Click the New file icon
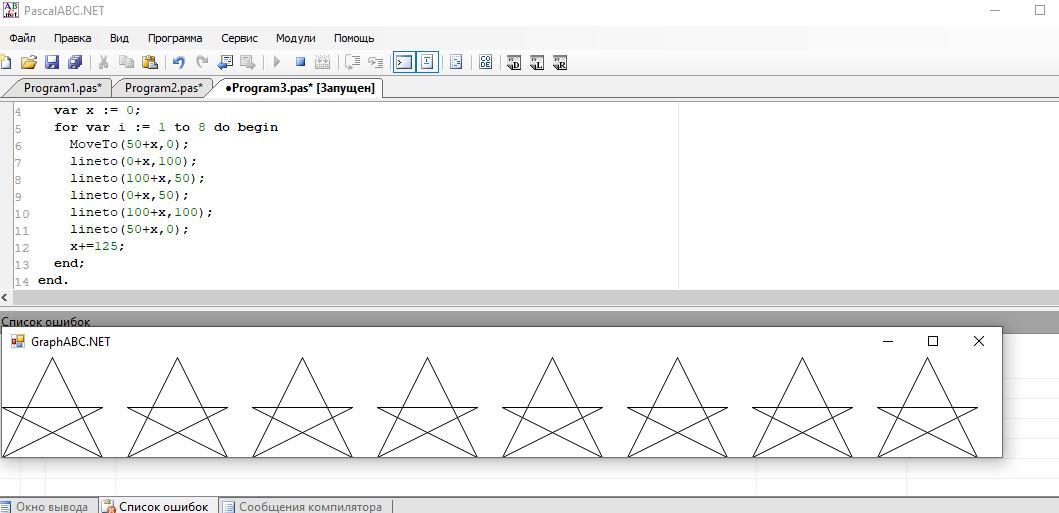Image resolution: width=1059 pixels, height=513 pixels. 5,62
